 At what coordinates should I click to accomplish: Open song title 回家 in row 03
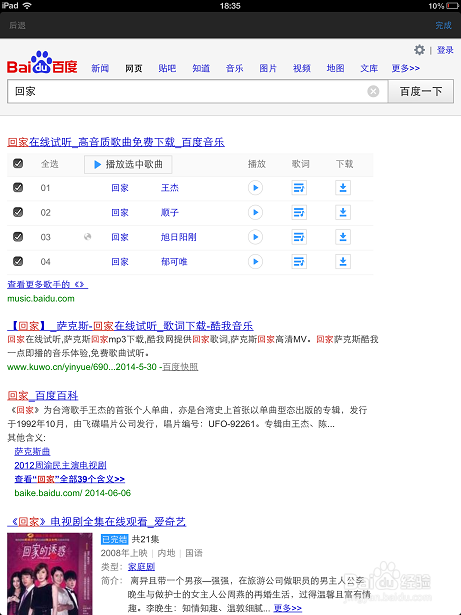click(120, 237)
